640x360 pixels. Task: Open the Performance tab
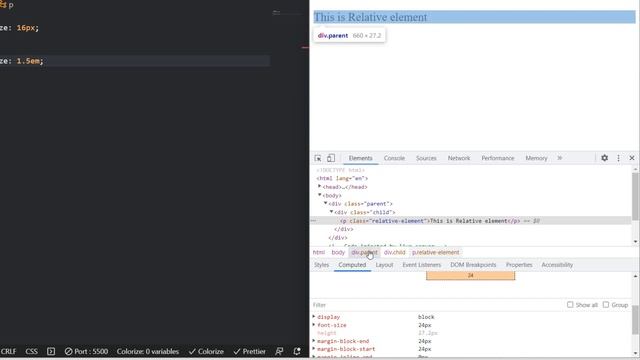point(498,158)
